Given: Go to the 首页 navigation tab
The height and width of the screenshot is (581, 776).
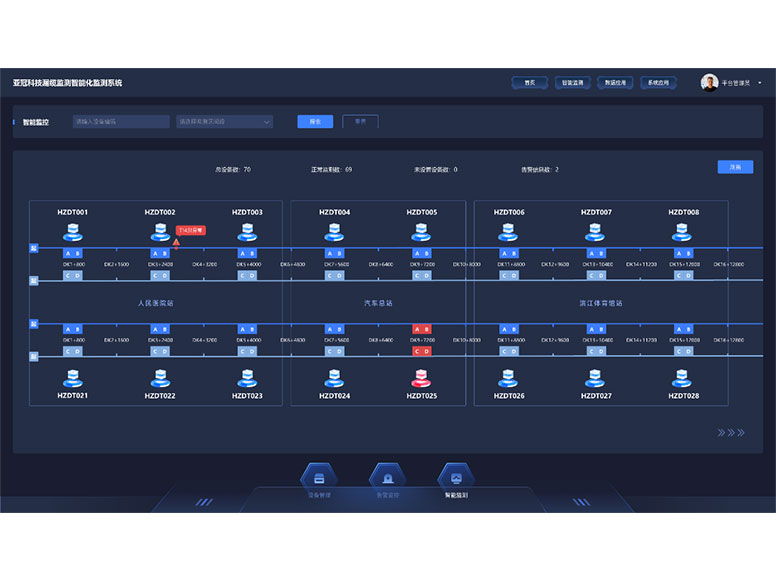Looking at the screenshot, I should coord(530,83).
